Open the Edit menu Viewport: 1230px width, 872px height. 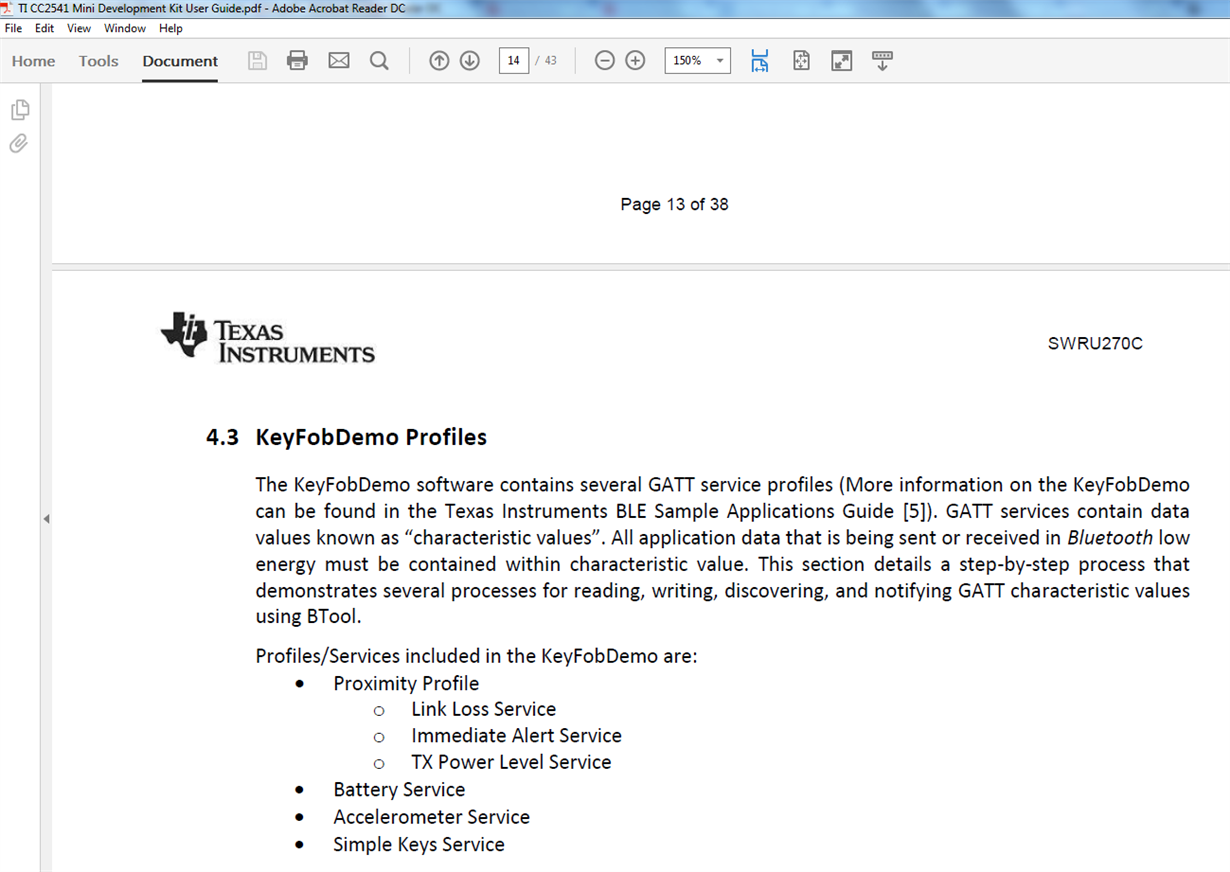pyautogui.click(x=44, y=29)
